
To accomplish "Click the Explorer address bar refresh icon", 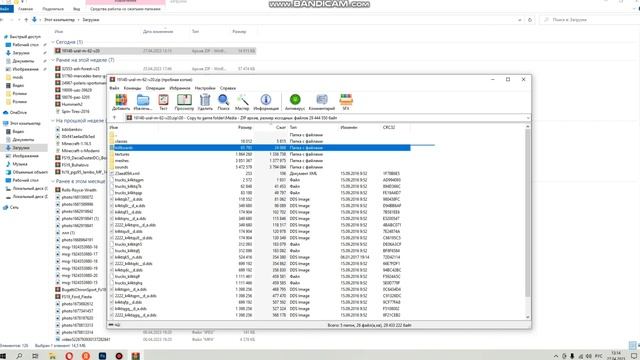I will coord(530,20).
